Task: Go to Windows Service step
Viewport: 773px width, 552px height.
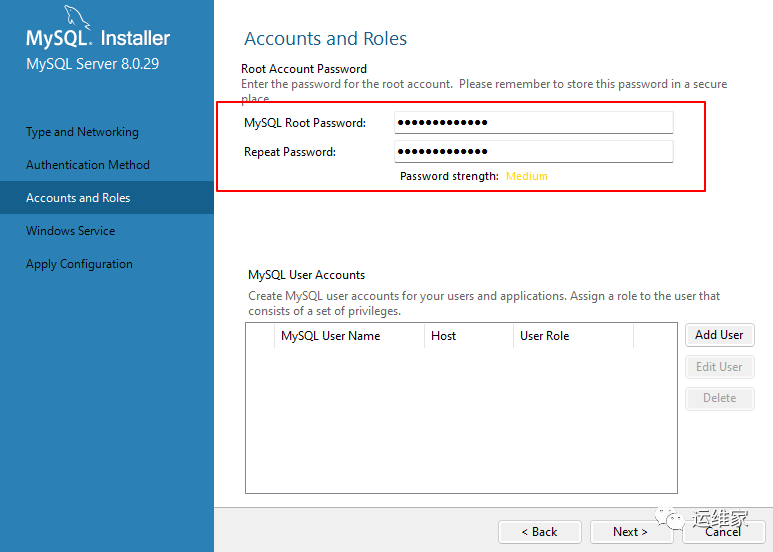Action: coord(70,231)
